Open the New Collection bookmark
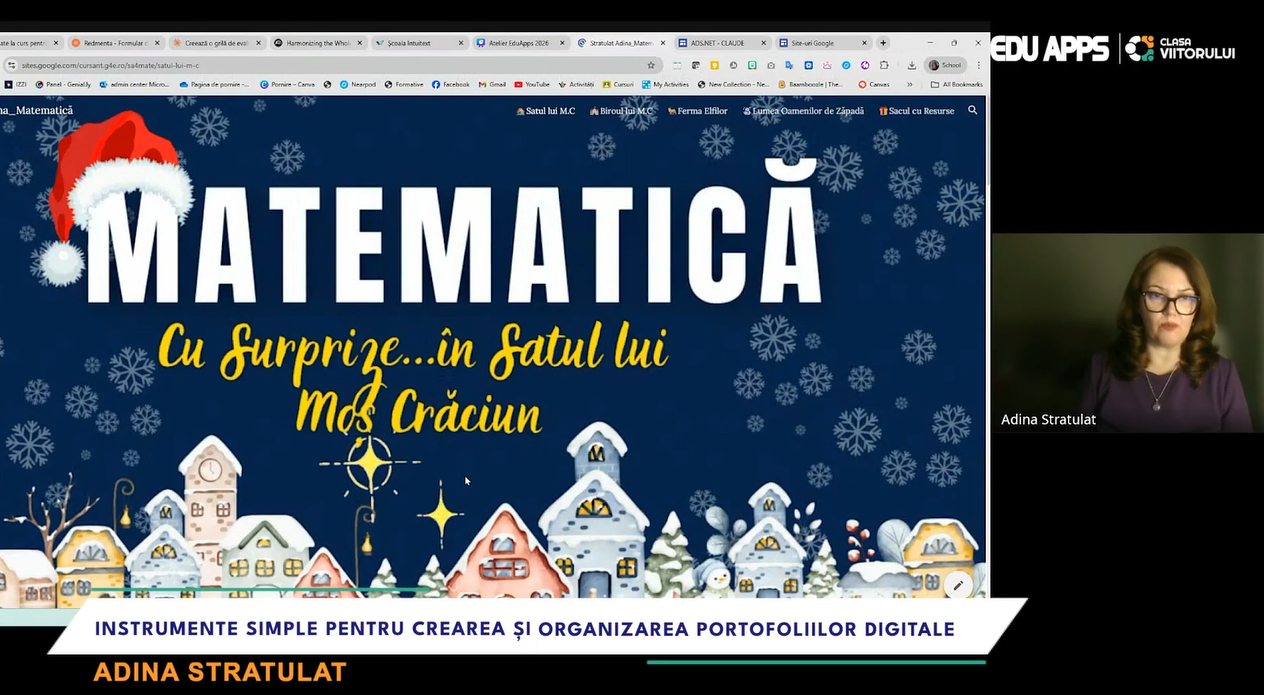Image resolution: width=1264 pixels, height=695 pixels. pyautogui.click(x=734, y=84)
